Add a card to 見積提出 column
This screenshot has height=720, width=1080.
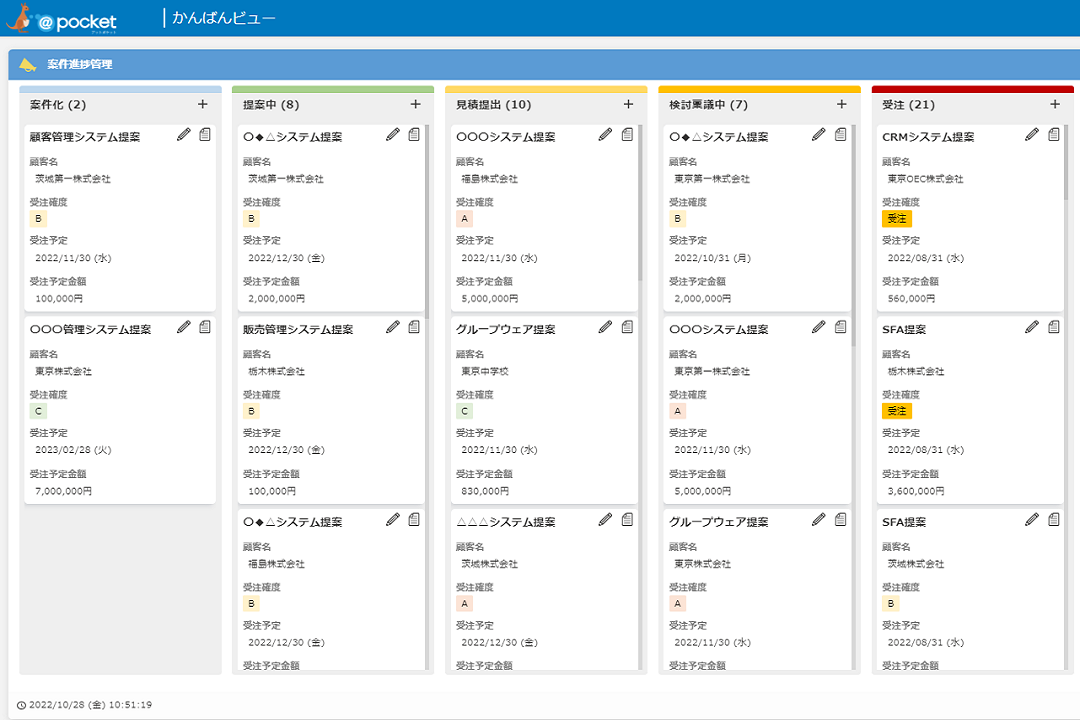(628, 104)
